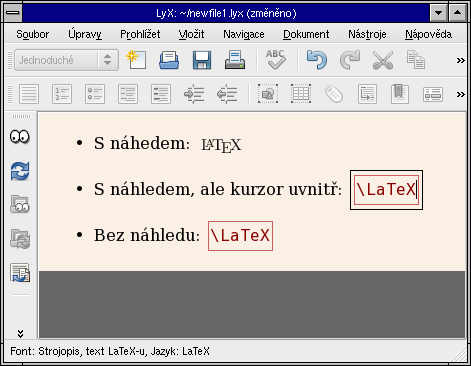Click the text 'S náhedem:'
Screen dimensions: 471x366
[142, 143]
